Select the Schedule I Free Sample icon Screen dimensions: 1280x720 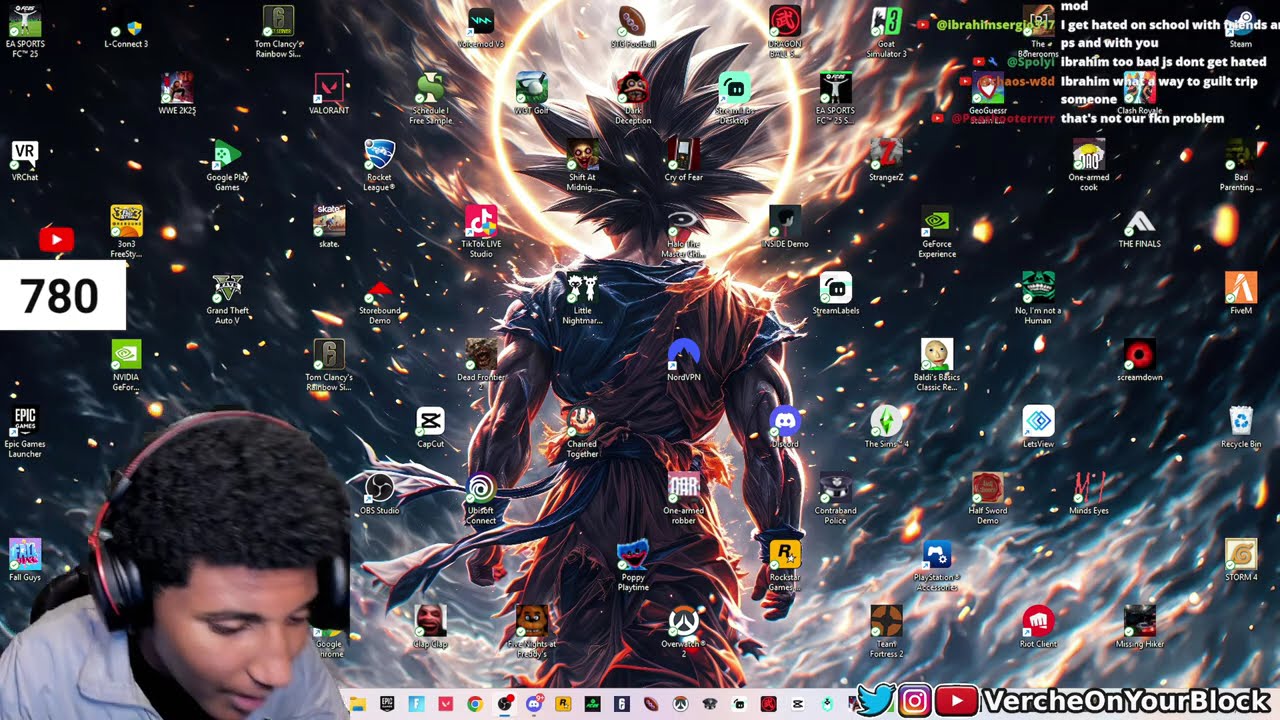tap(430, 98)
